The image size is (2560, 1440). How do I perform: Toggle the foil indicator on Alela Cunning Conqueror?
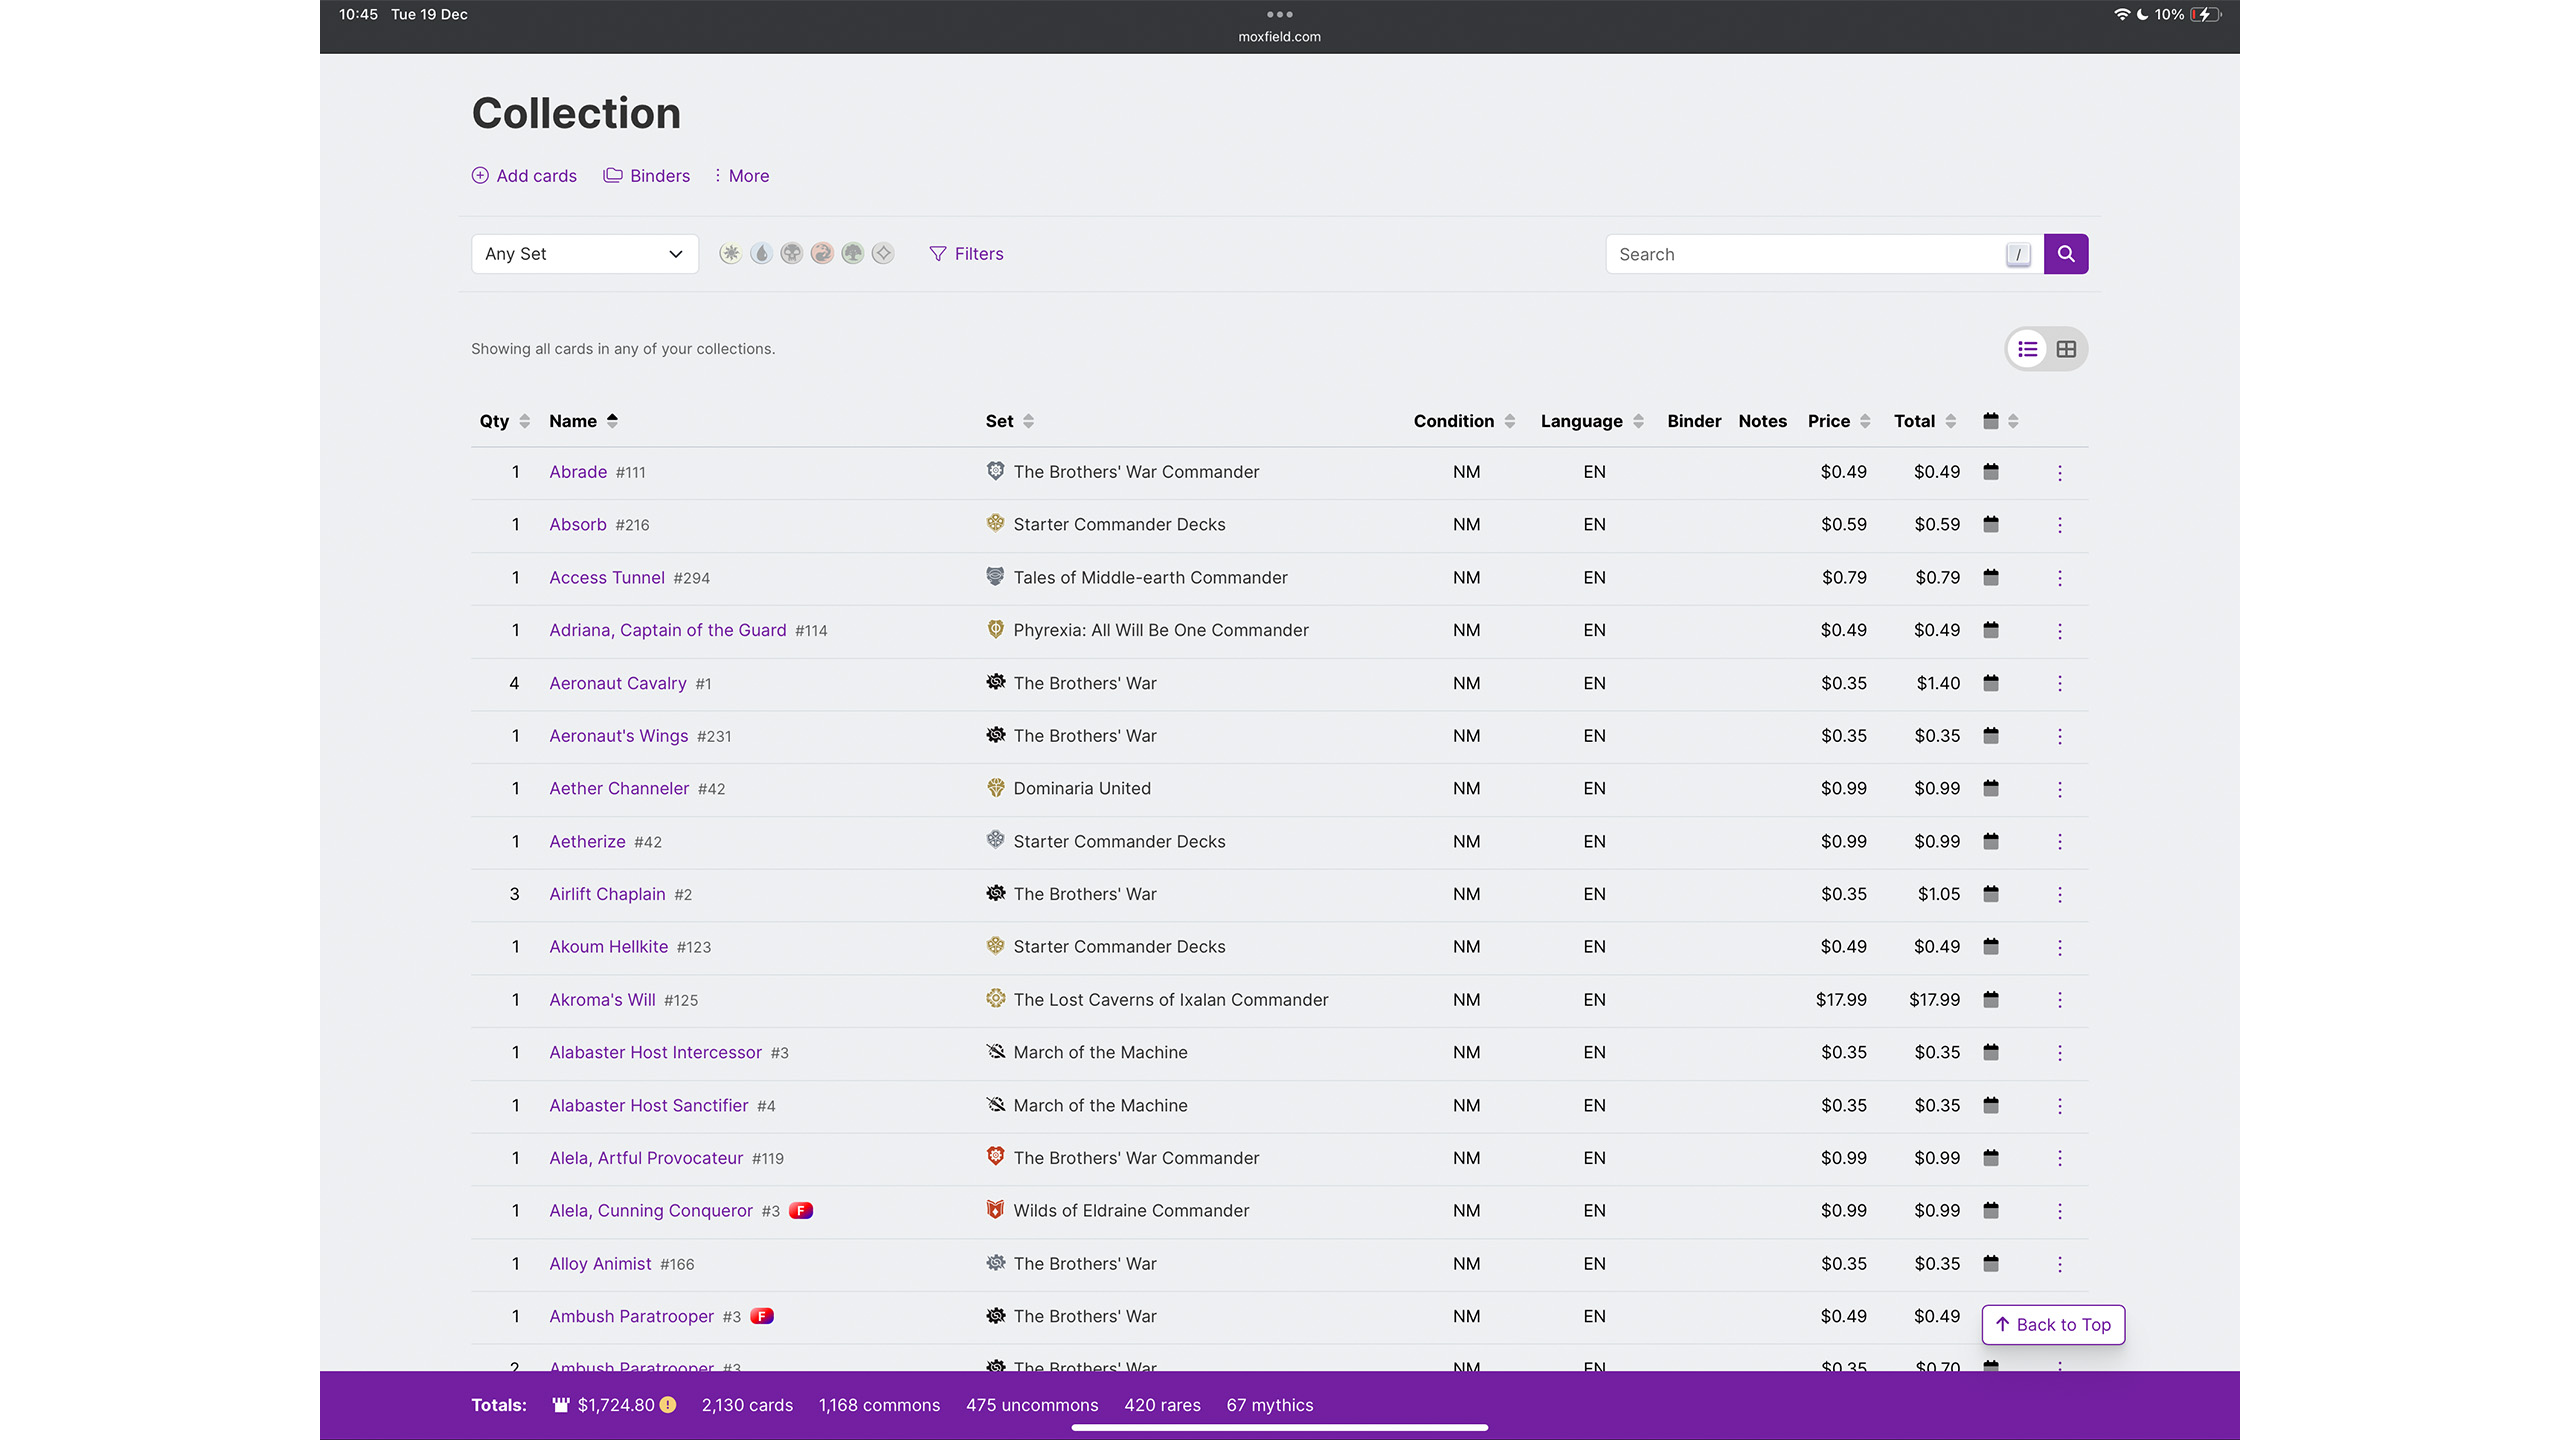(x=800, y=1210)
